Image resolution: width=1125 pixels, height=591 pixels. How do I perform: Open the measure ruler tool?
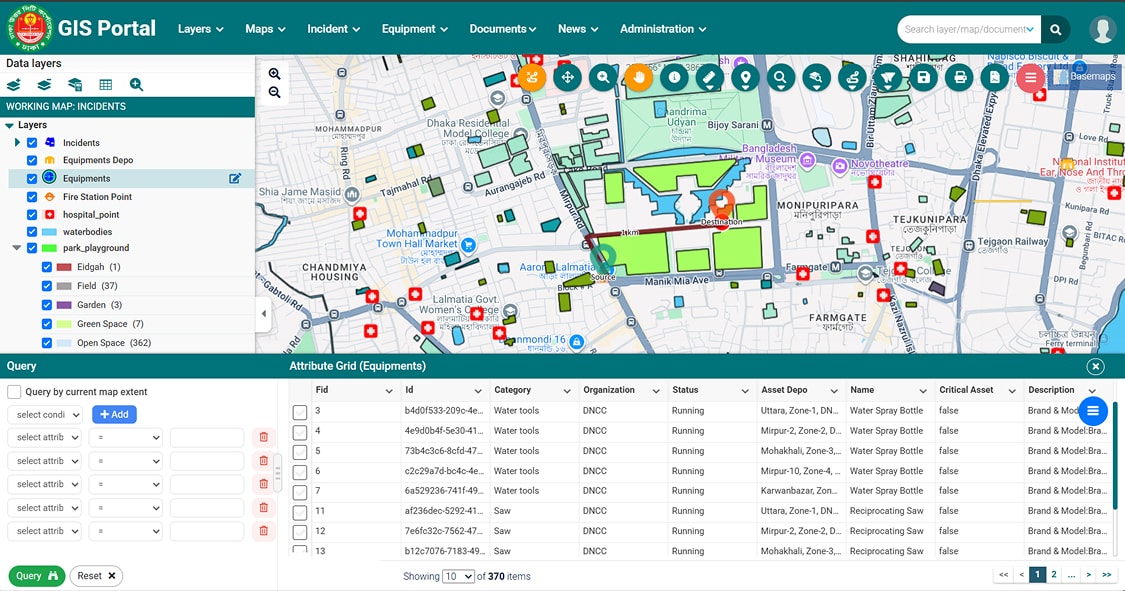coord(710,77)
